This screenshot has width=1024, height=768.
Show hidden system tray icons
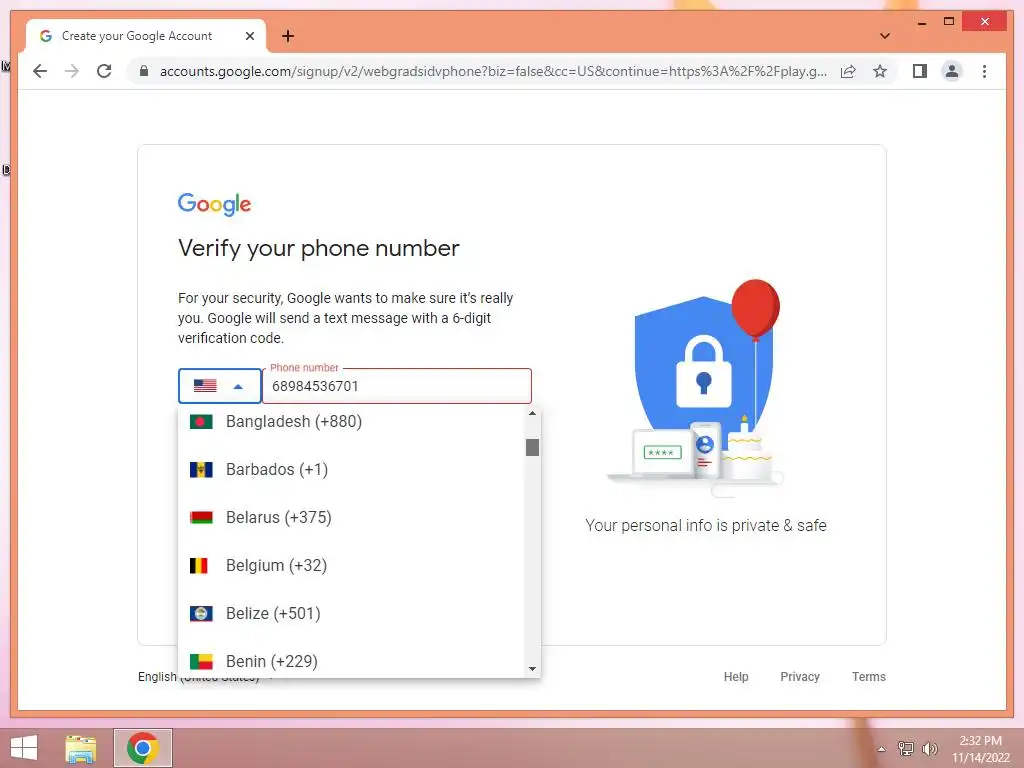pyautogui.click(x=881, y=749)
